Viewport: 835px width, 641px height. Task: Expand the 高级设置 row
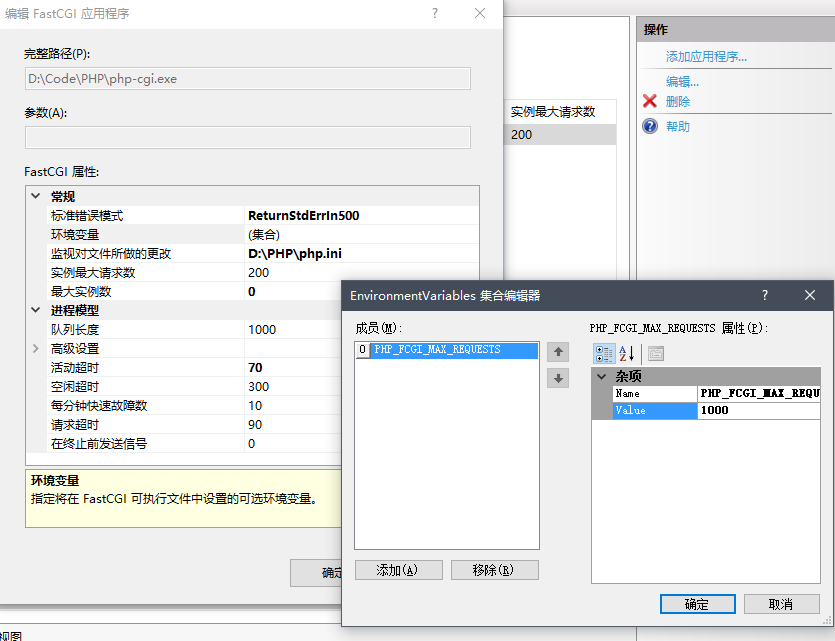click(36, 349)
